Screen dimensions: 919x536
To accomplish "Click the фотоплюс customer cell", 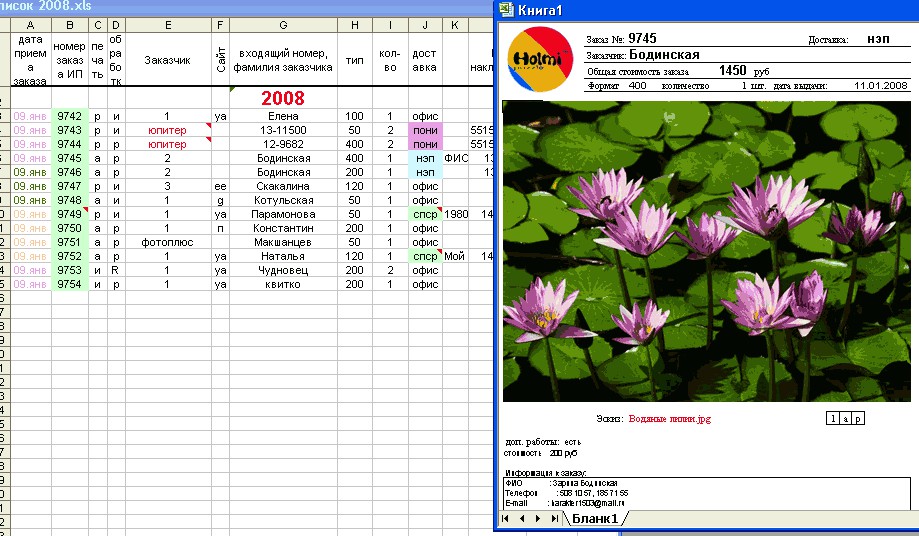I will 168,242.
